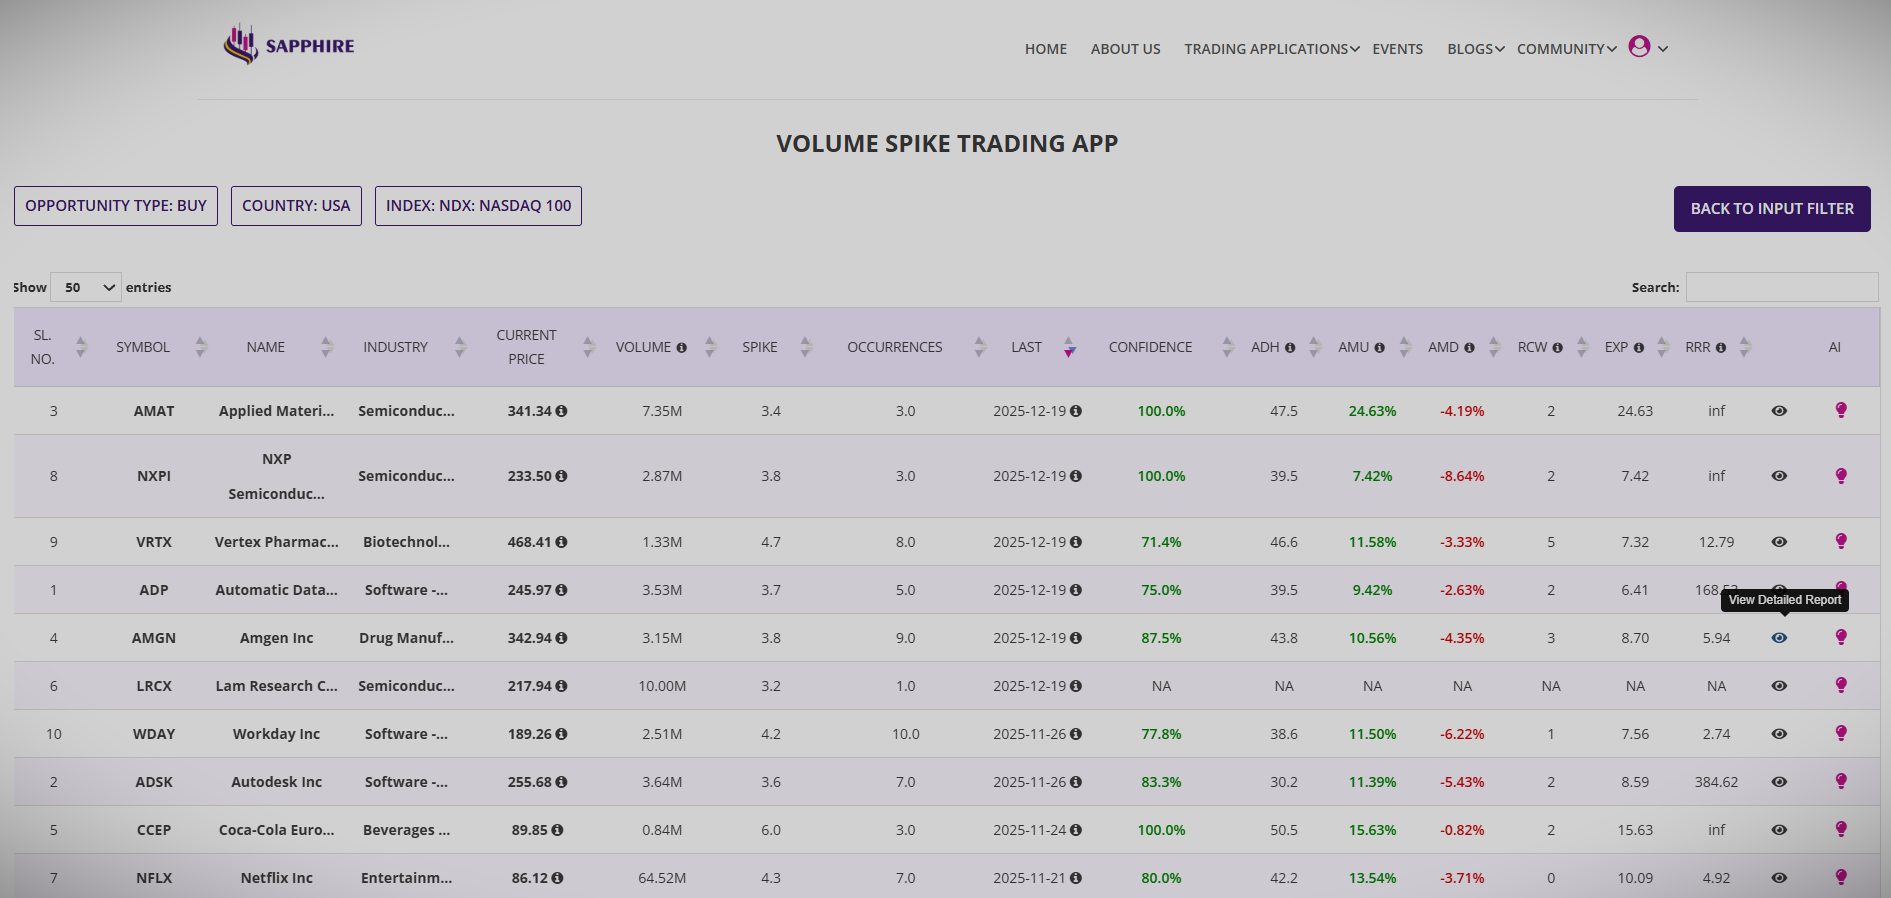This screenshot has height=898, width=1891.
Task: Open AI insight bulb for CCEP
Action: click(1841, 829)
